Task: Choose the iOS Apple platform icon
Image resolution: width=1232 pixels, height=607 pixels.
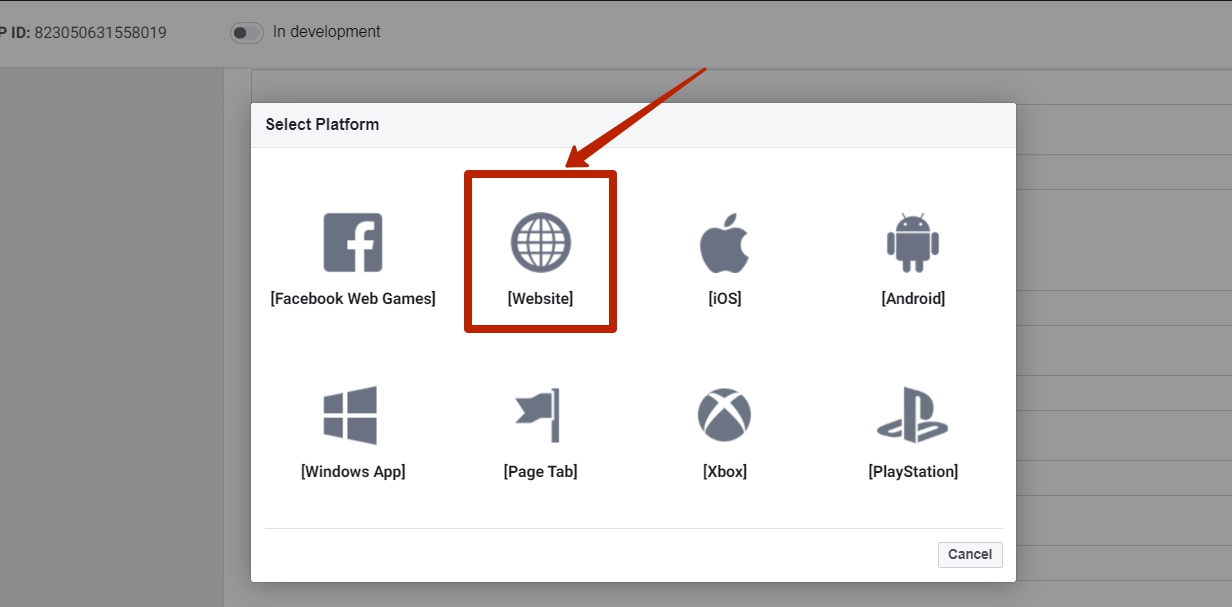Action: tap(724, 241)
